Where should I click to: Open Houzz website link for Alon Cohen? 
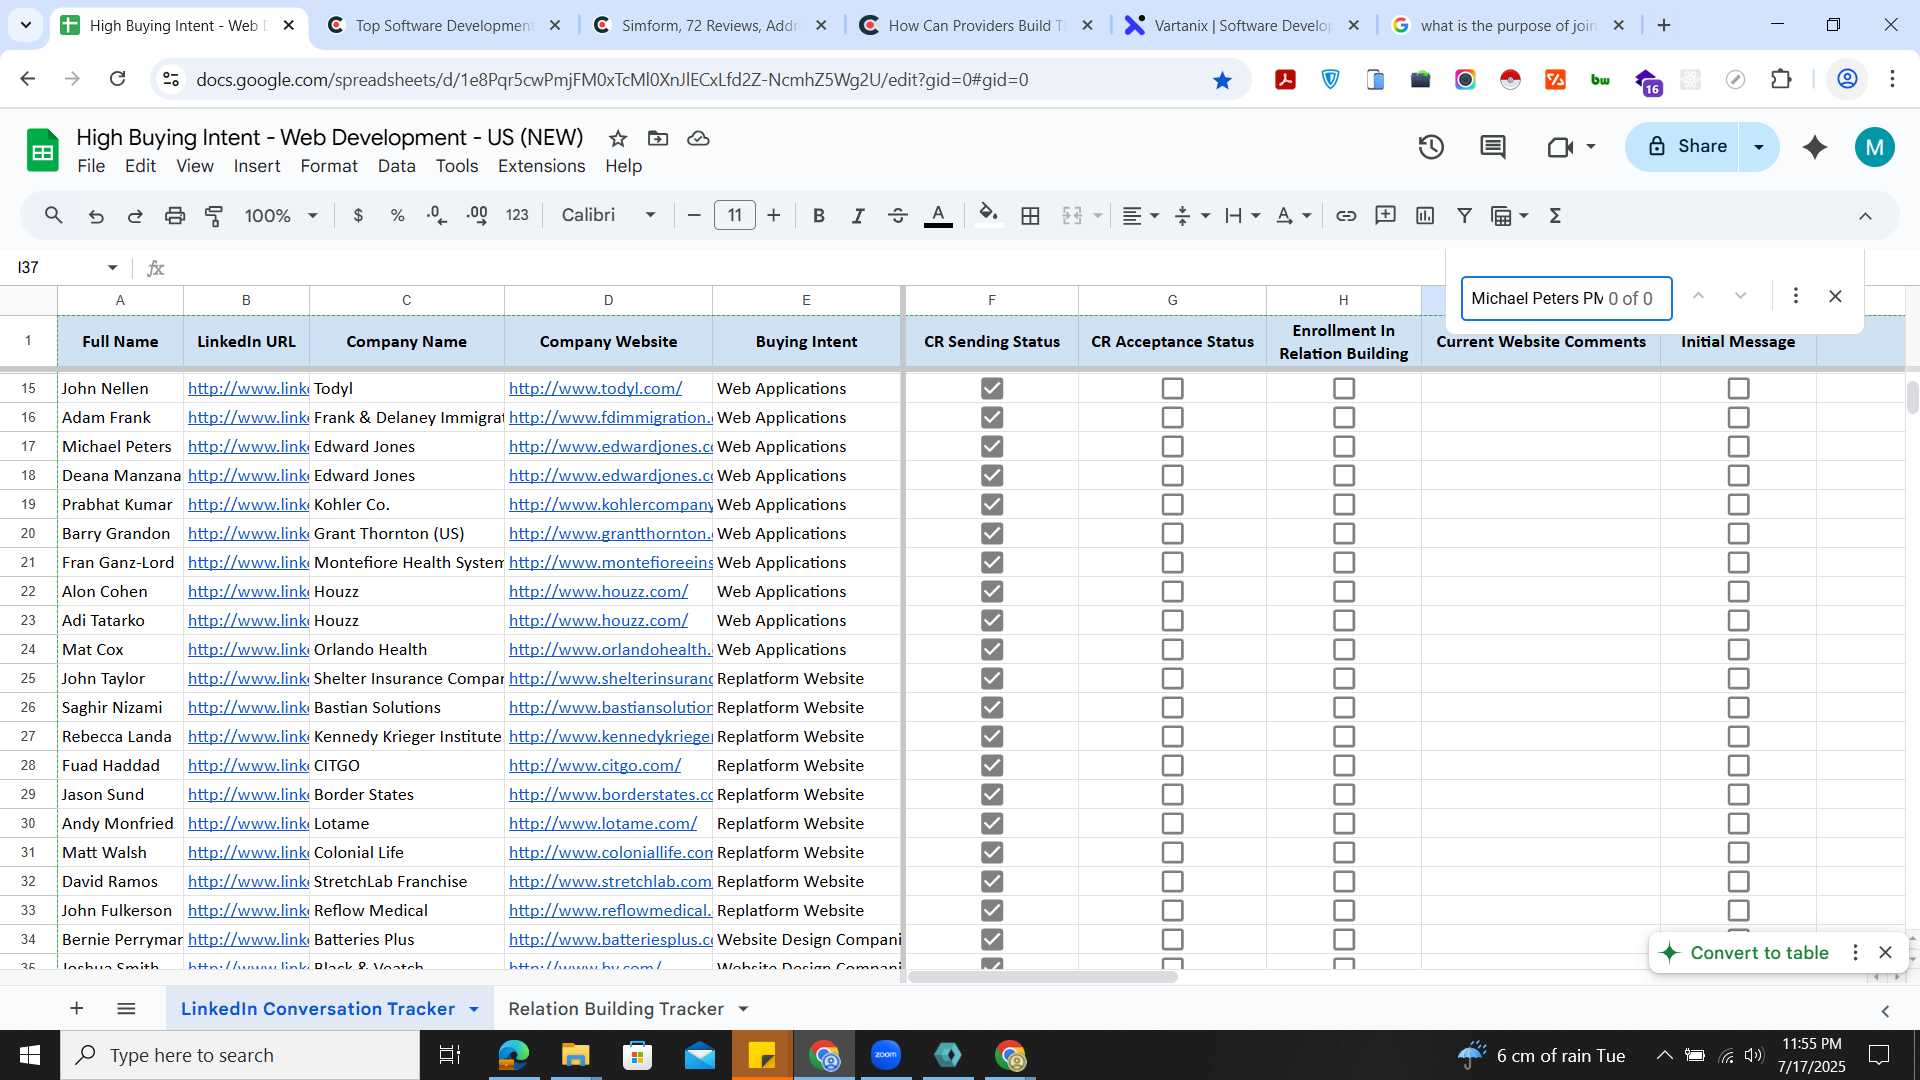(598, 591)
